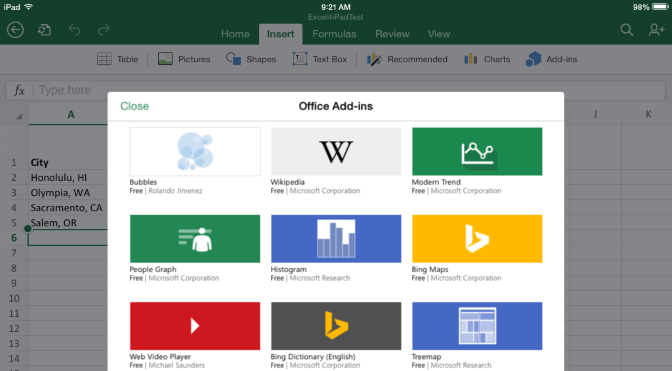Tap the Treemap label
Screen dimensions: 672x371
coord(426,356)
